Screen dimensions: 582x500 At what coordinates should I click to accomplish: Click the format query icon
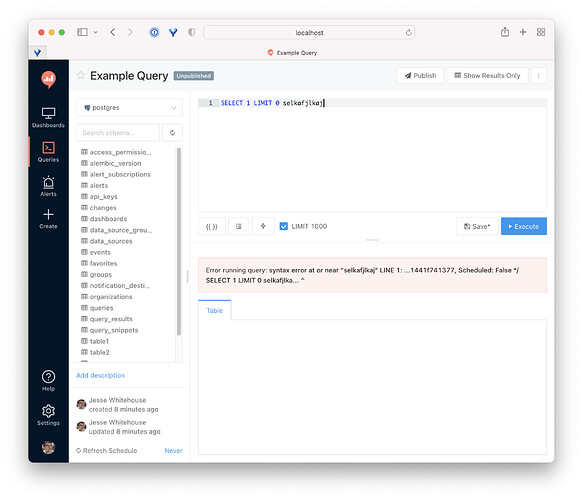[x=238, y=226]
